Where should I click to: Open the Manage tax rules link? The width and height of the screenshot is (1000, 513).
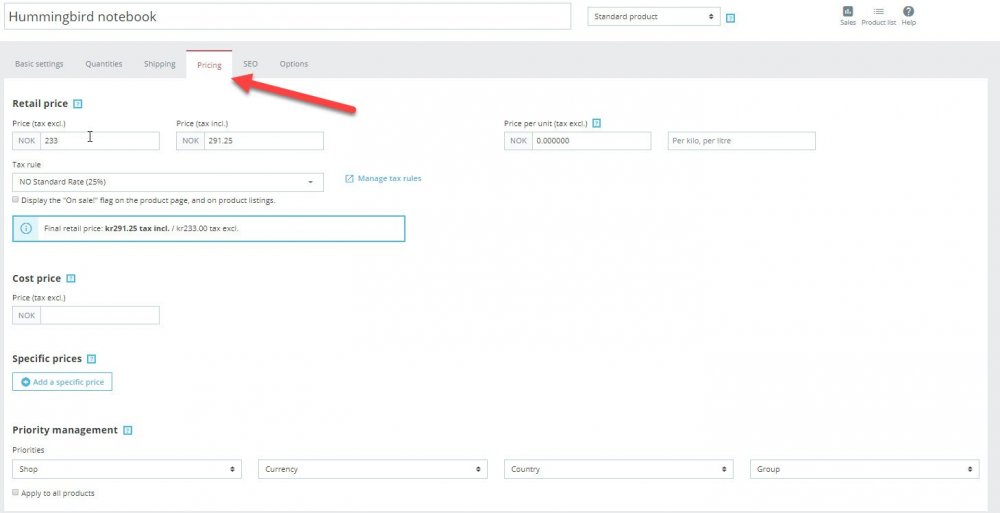click(x=383, y=179)
